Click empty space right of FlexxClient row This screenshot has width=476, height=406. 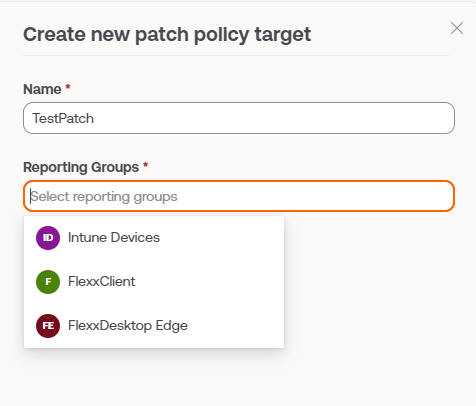click(x=209, y=282)
